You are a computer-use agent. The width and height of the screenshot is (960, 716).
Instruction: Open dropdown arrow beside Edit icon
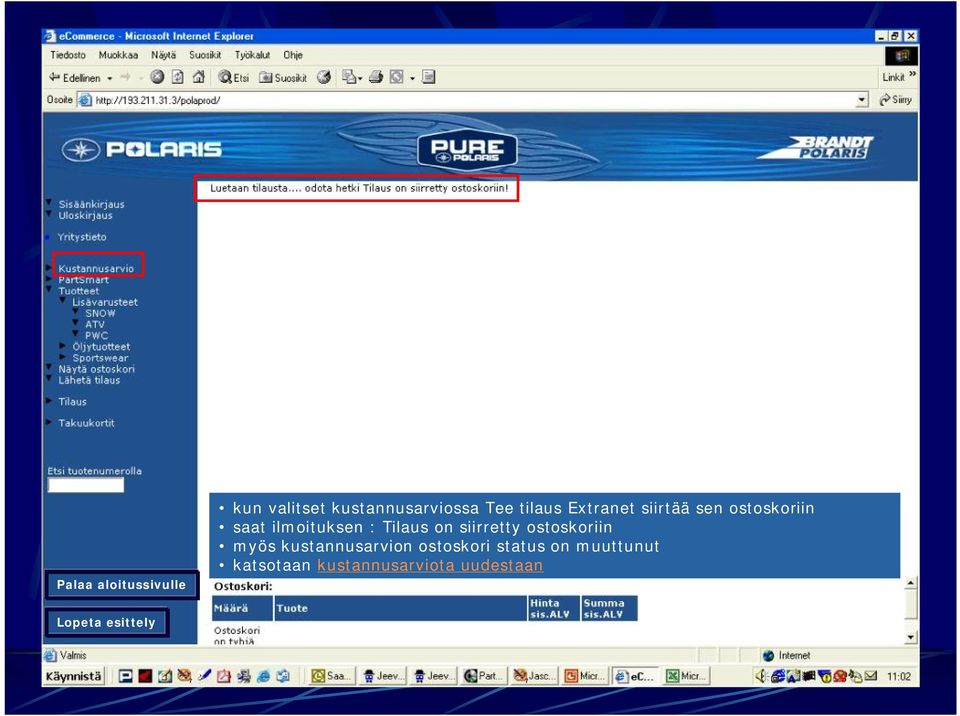pyautogui.click(x=412, y=78)
